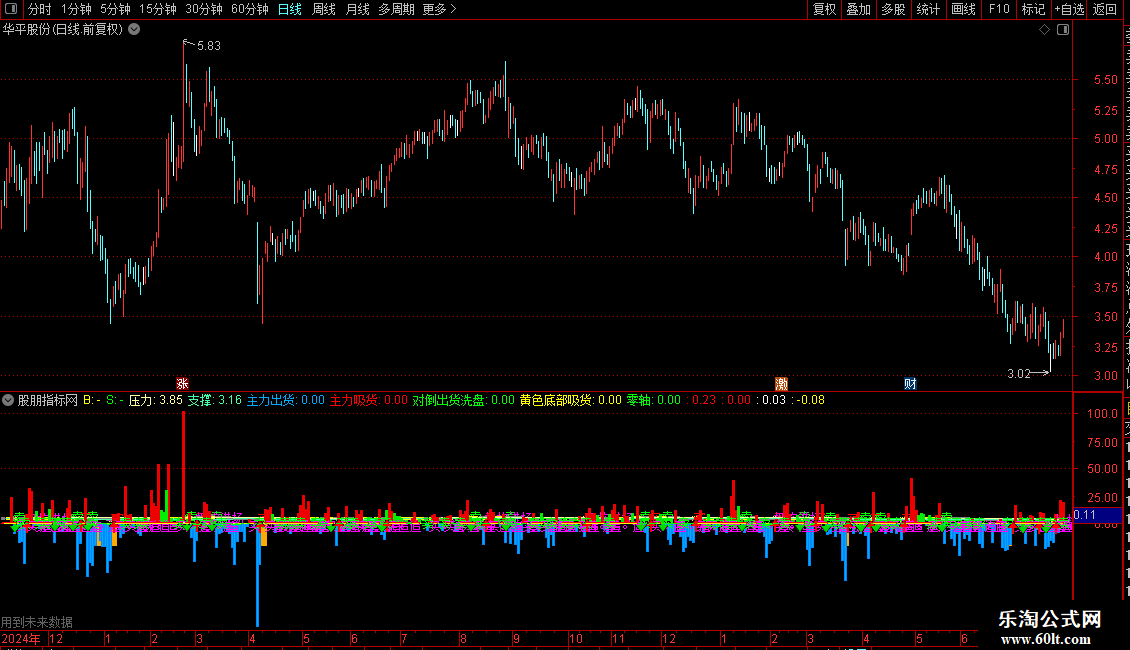Click the 涨 event marker
1130x650 pixels.
pyautogui.click(x=182, y=383)
